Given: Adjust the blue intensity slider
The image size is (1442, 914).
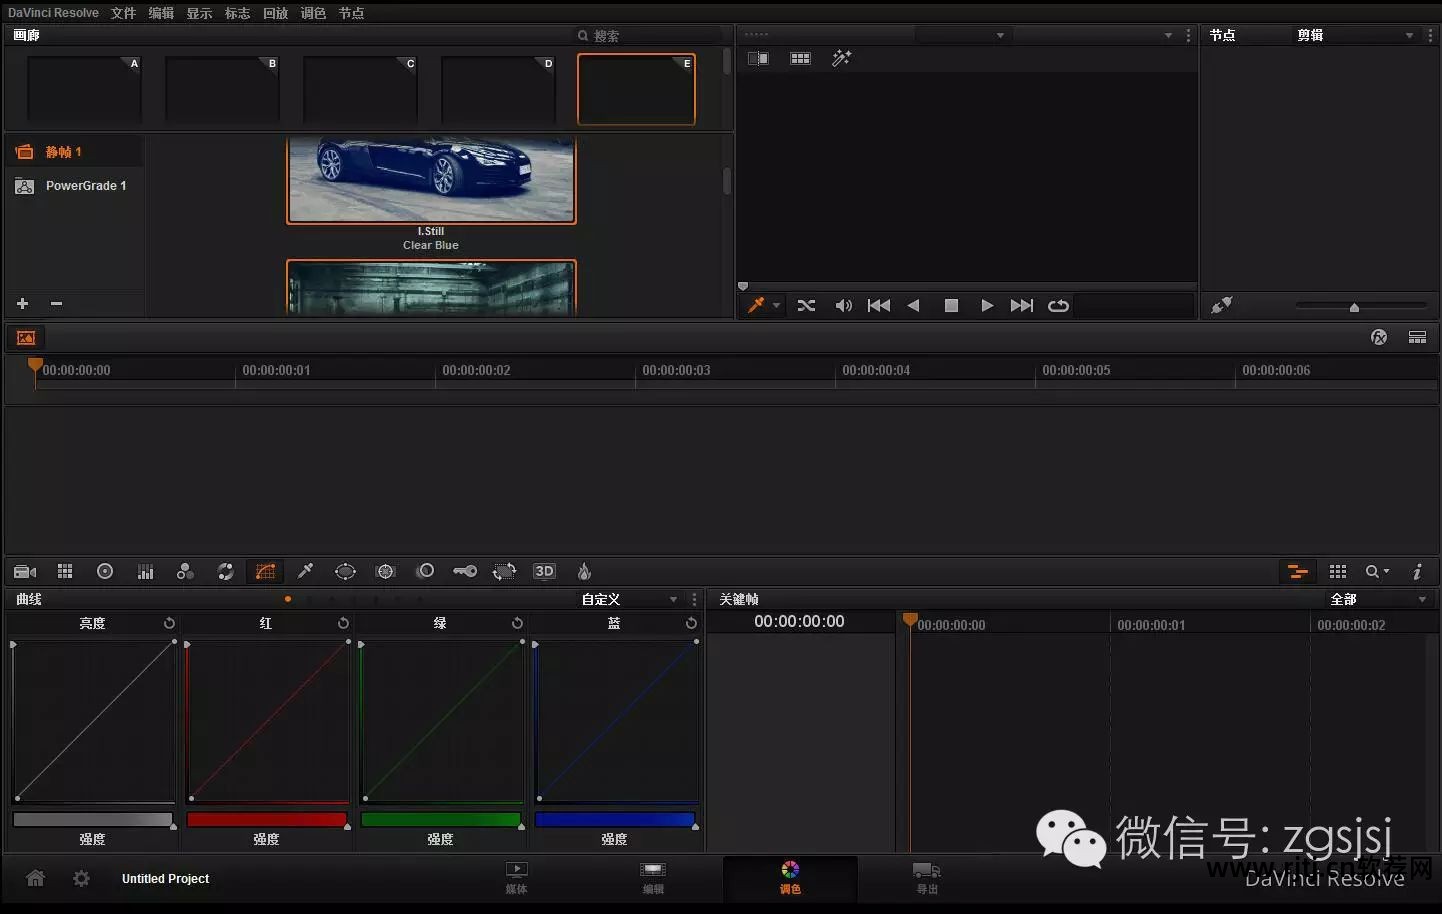Looking at the screenshot, I should [614, 820].
